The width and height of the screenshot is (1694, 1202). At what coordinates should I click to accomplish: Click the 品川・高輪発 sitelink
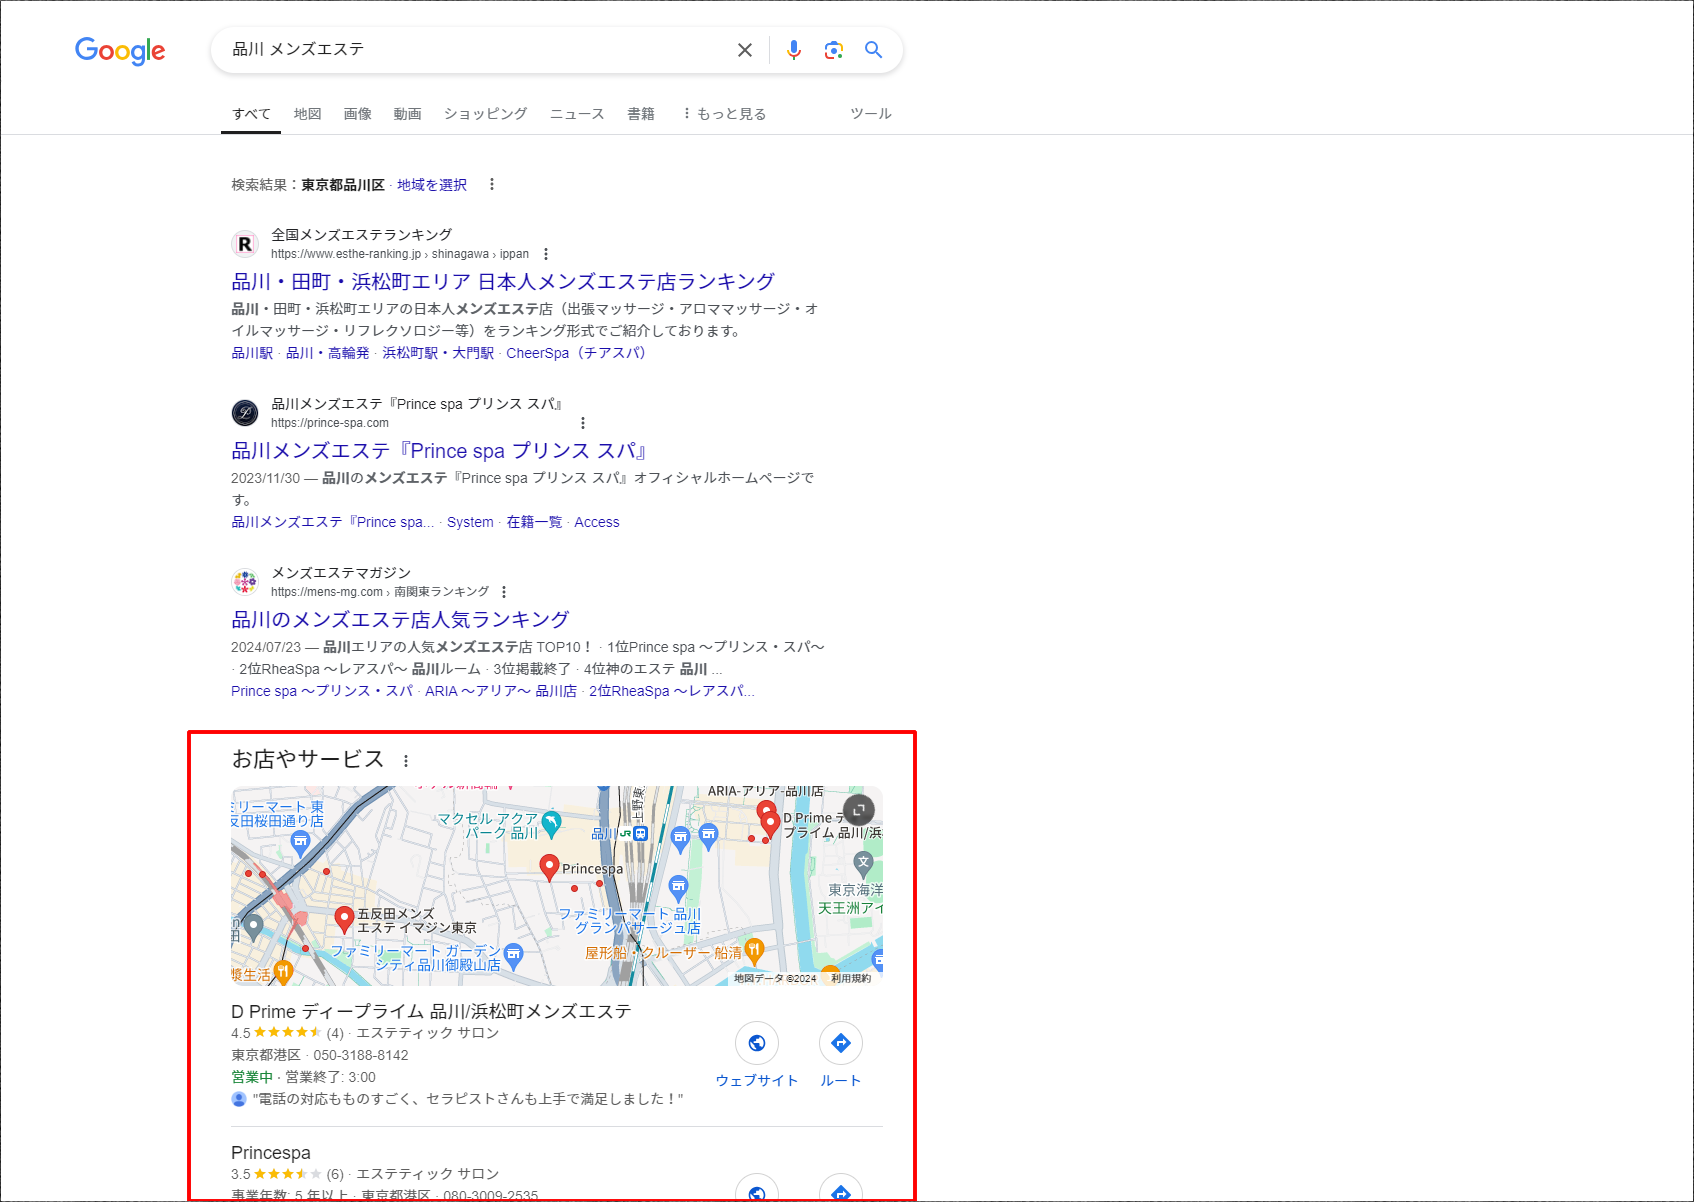[x=328, y=353]
